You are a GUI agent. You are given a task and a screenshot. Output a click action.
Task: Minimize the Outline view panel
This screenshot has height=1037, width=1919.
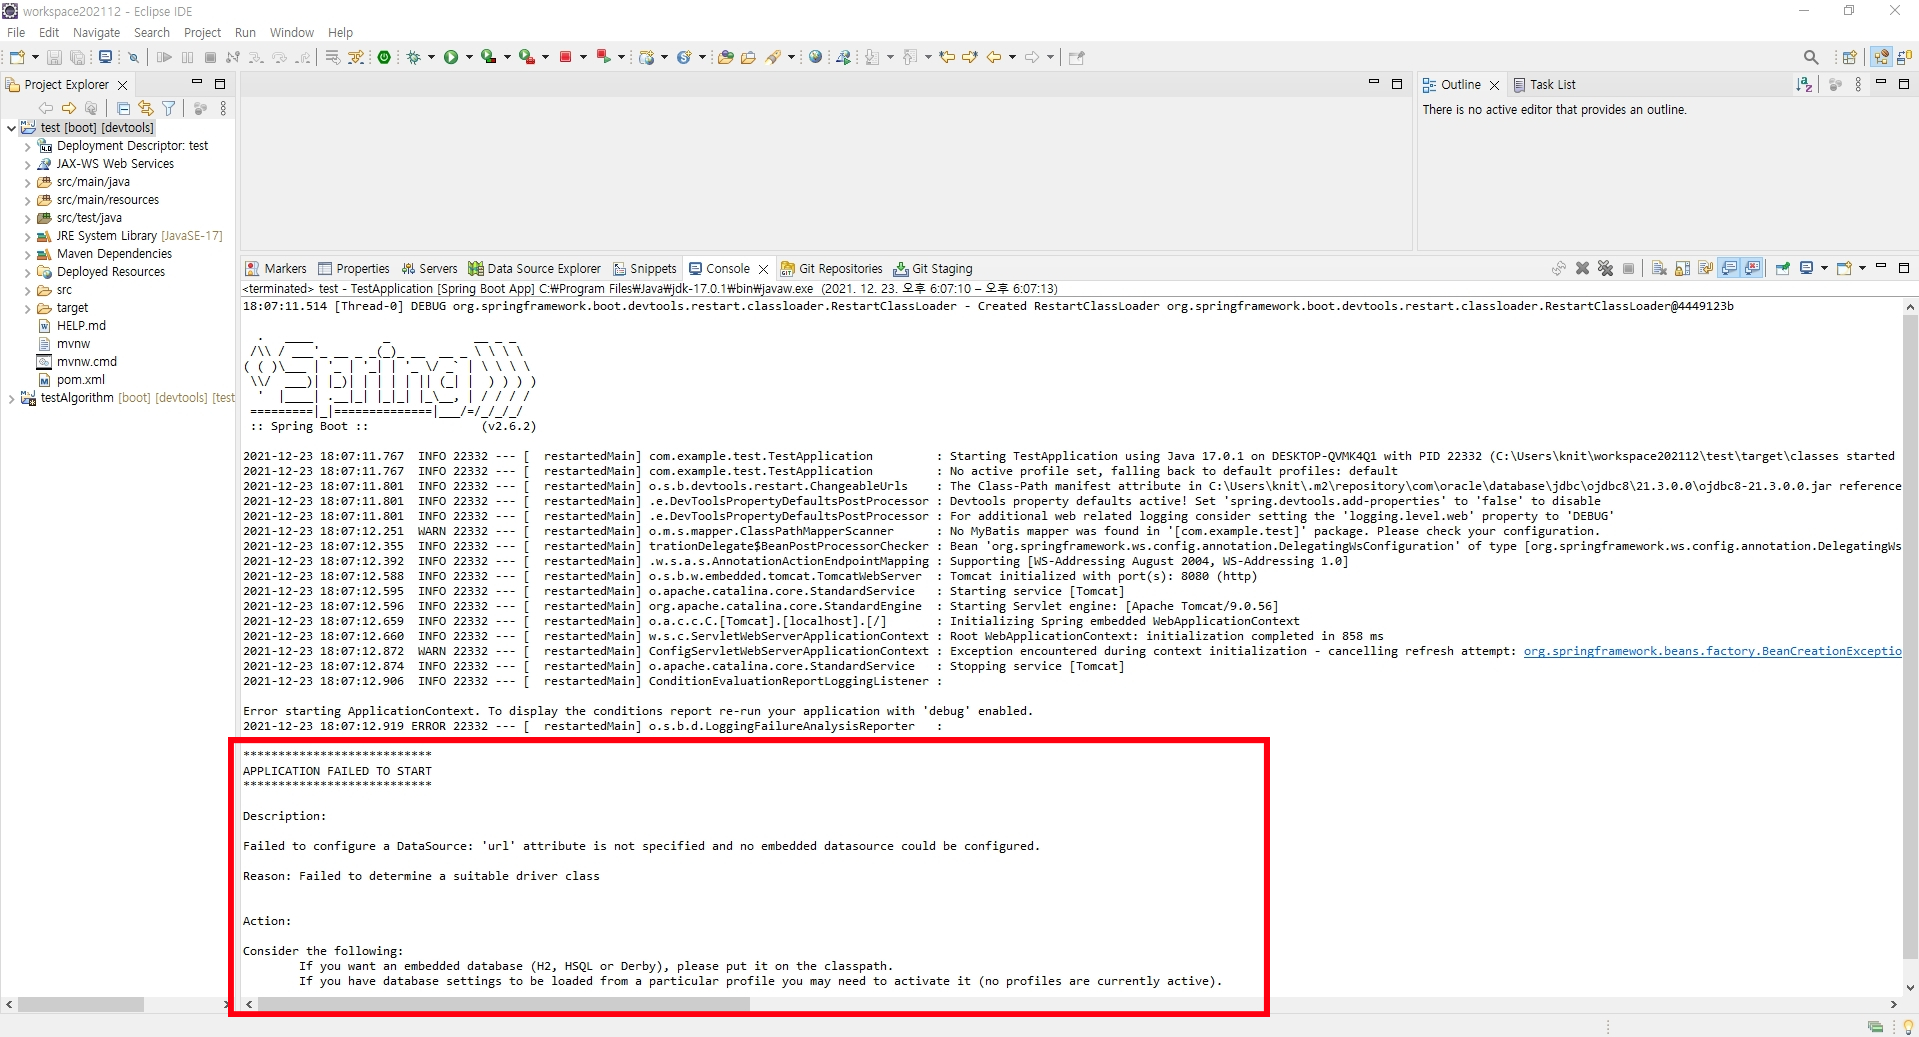point(1880,83)
